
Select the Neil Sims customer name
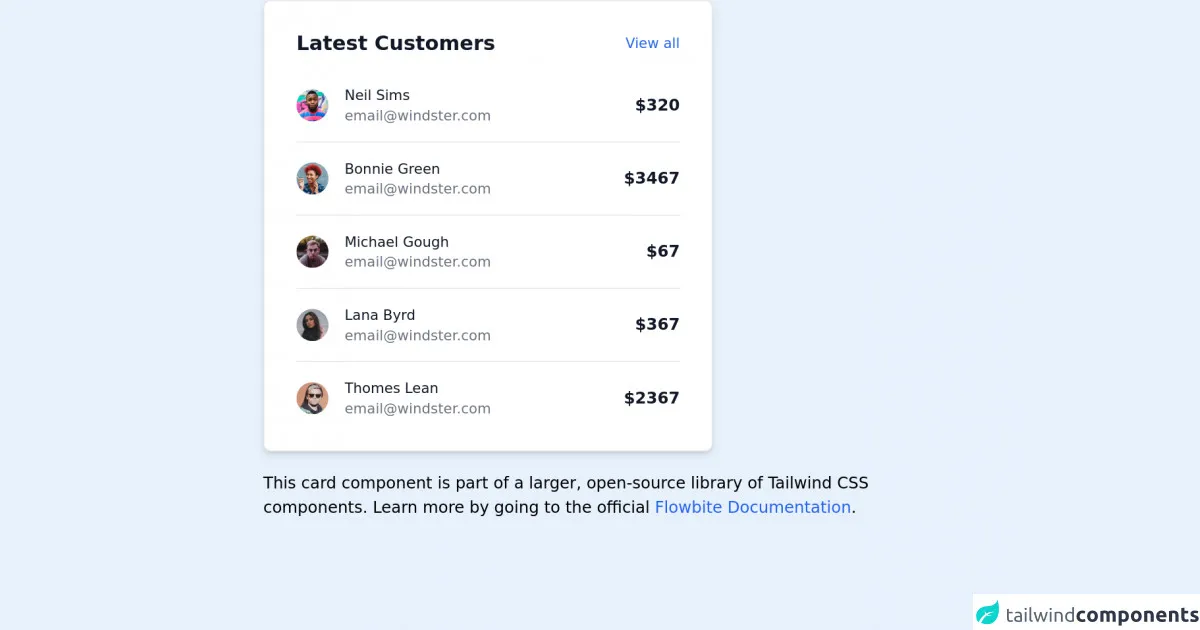pyautogui.click(x=377, y=95)
